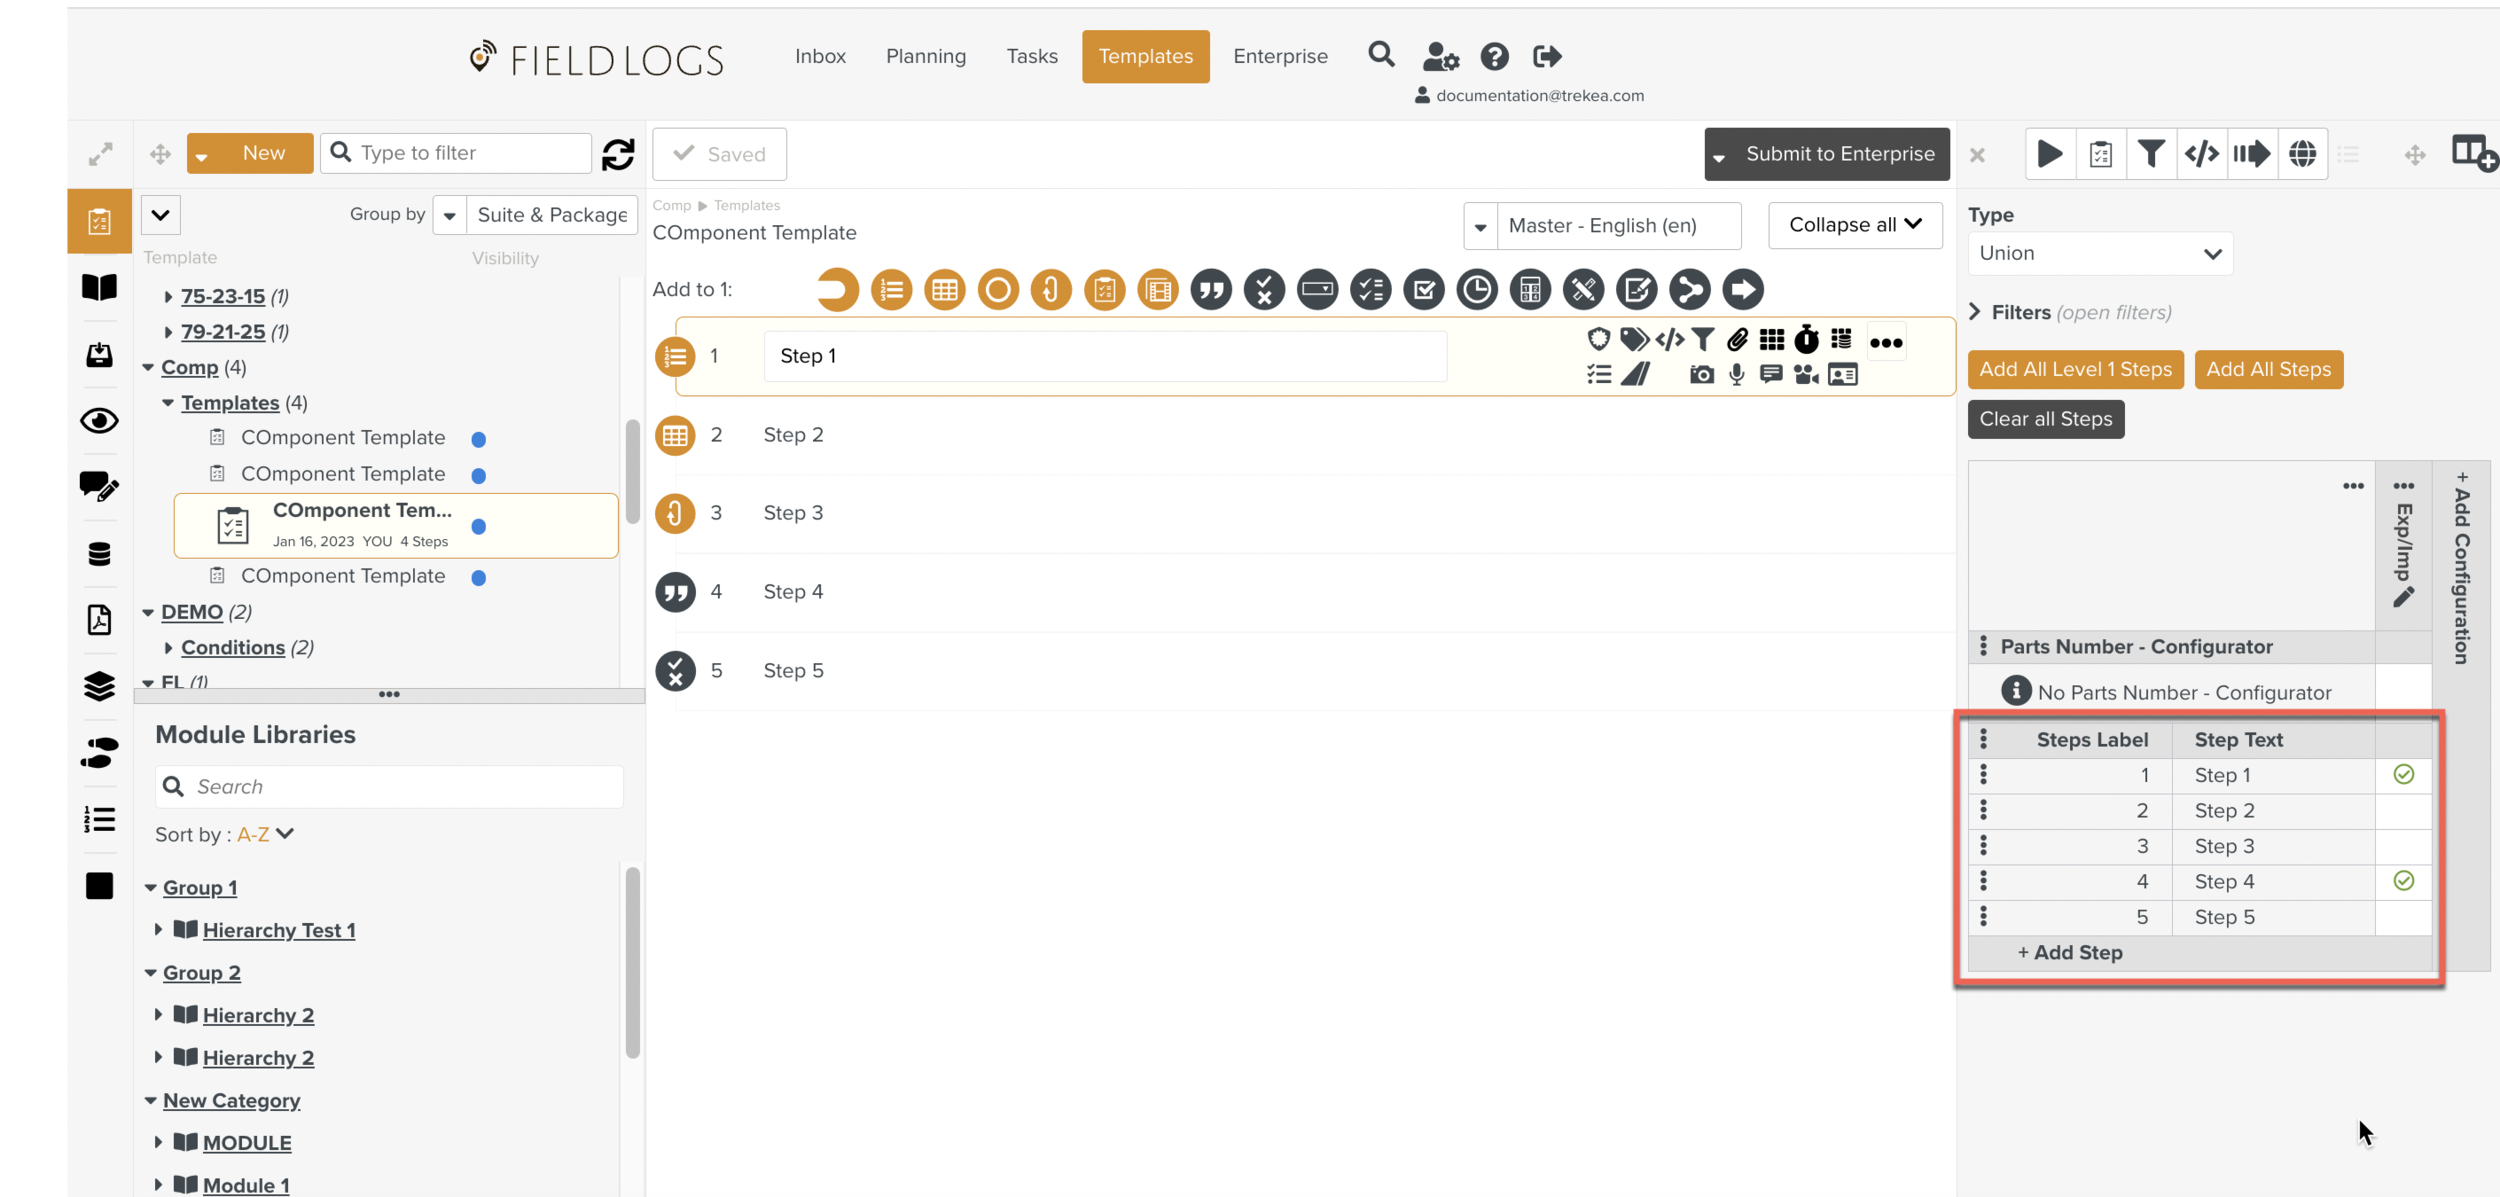Toggle the check mark for Step 4 row
The width and height of the screenshot is (2500, 1197).
coord(2403,881)
